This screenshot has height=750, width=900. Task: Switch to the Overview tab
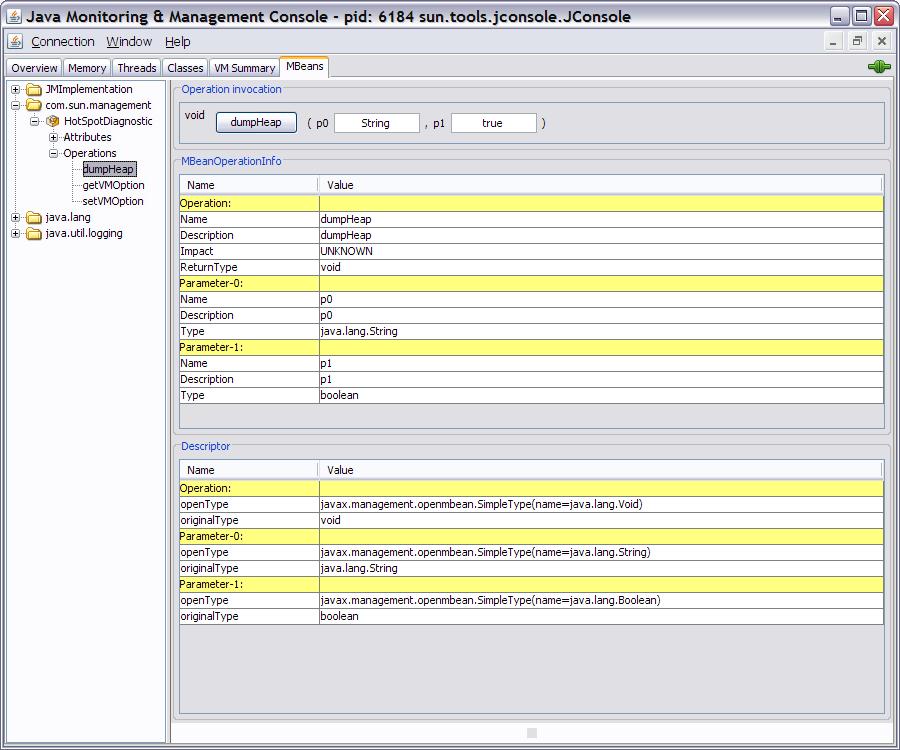pyautogui.click(x=34, y=68)
